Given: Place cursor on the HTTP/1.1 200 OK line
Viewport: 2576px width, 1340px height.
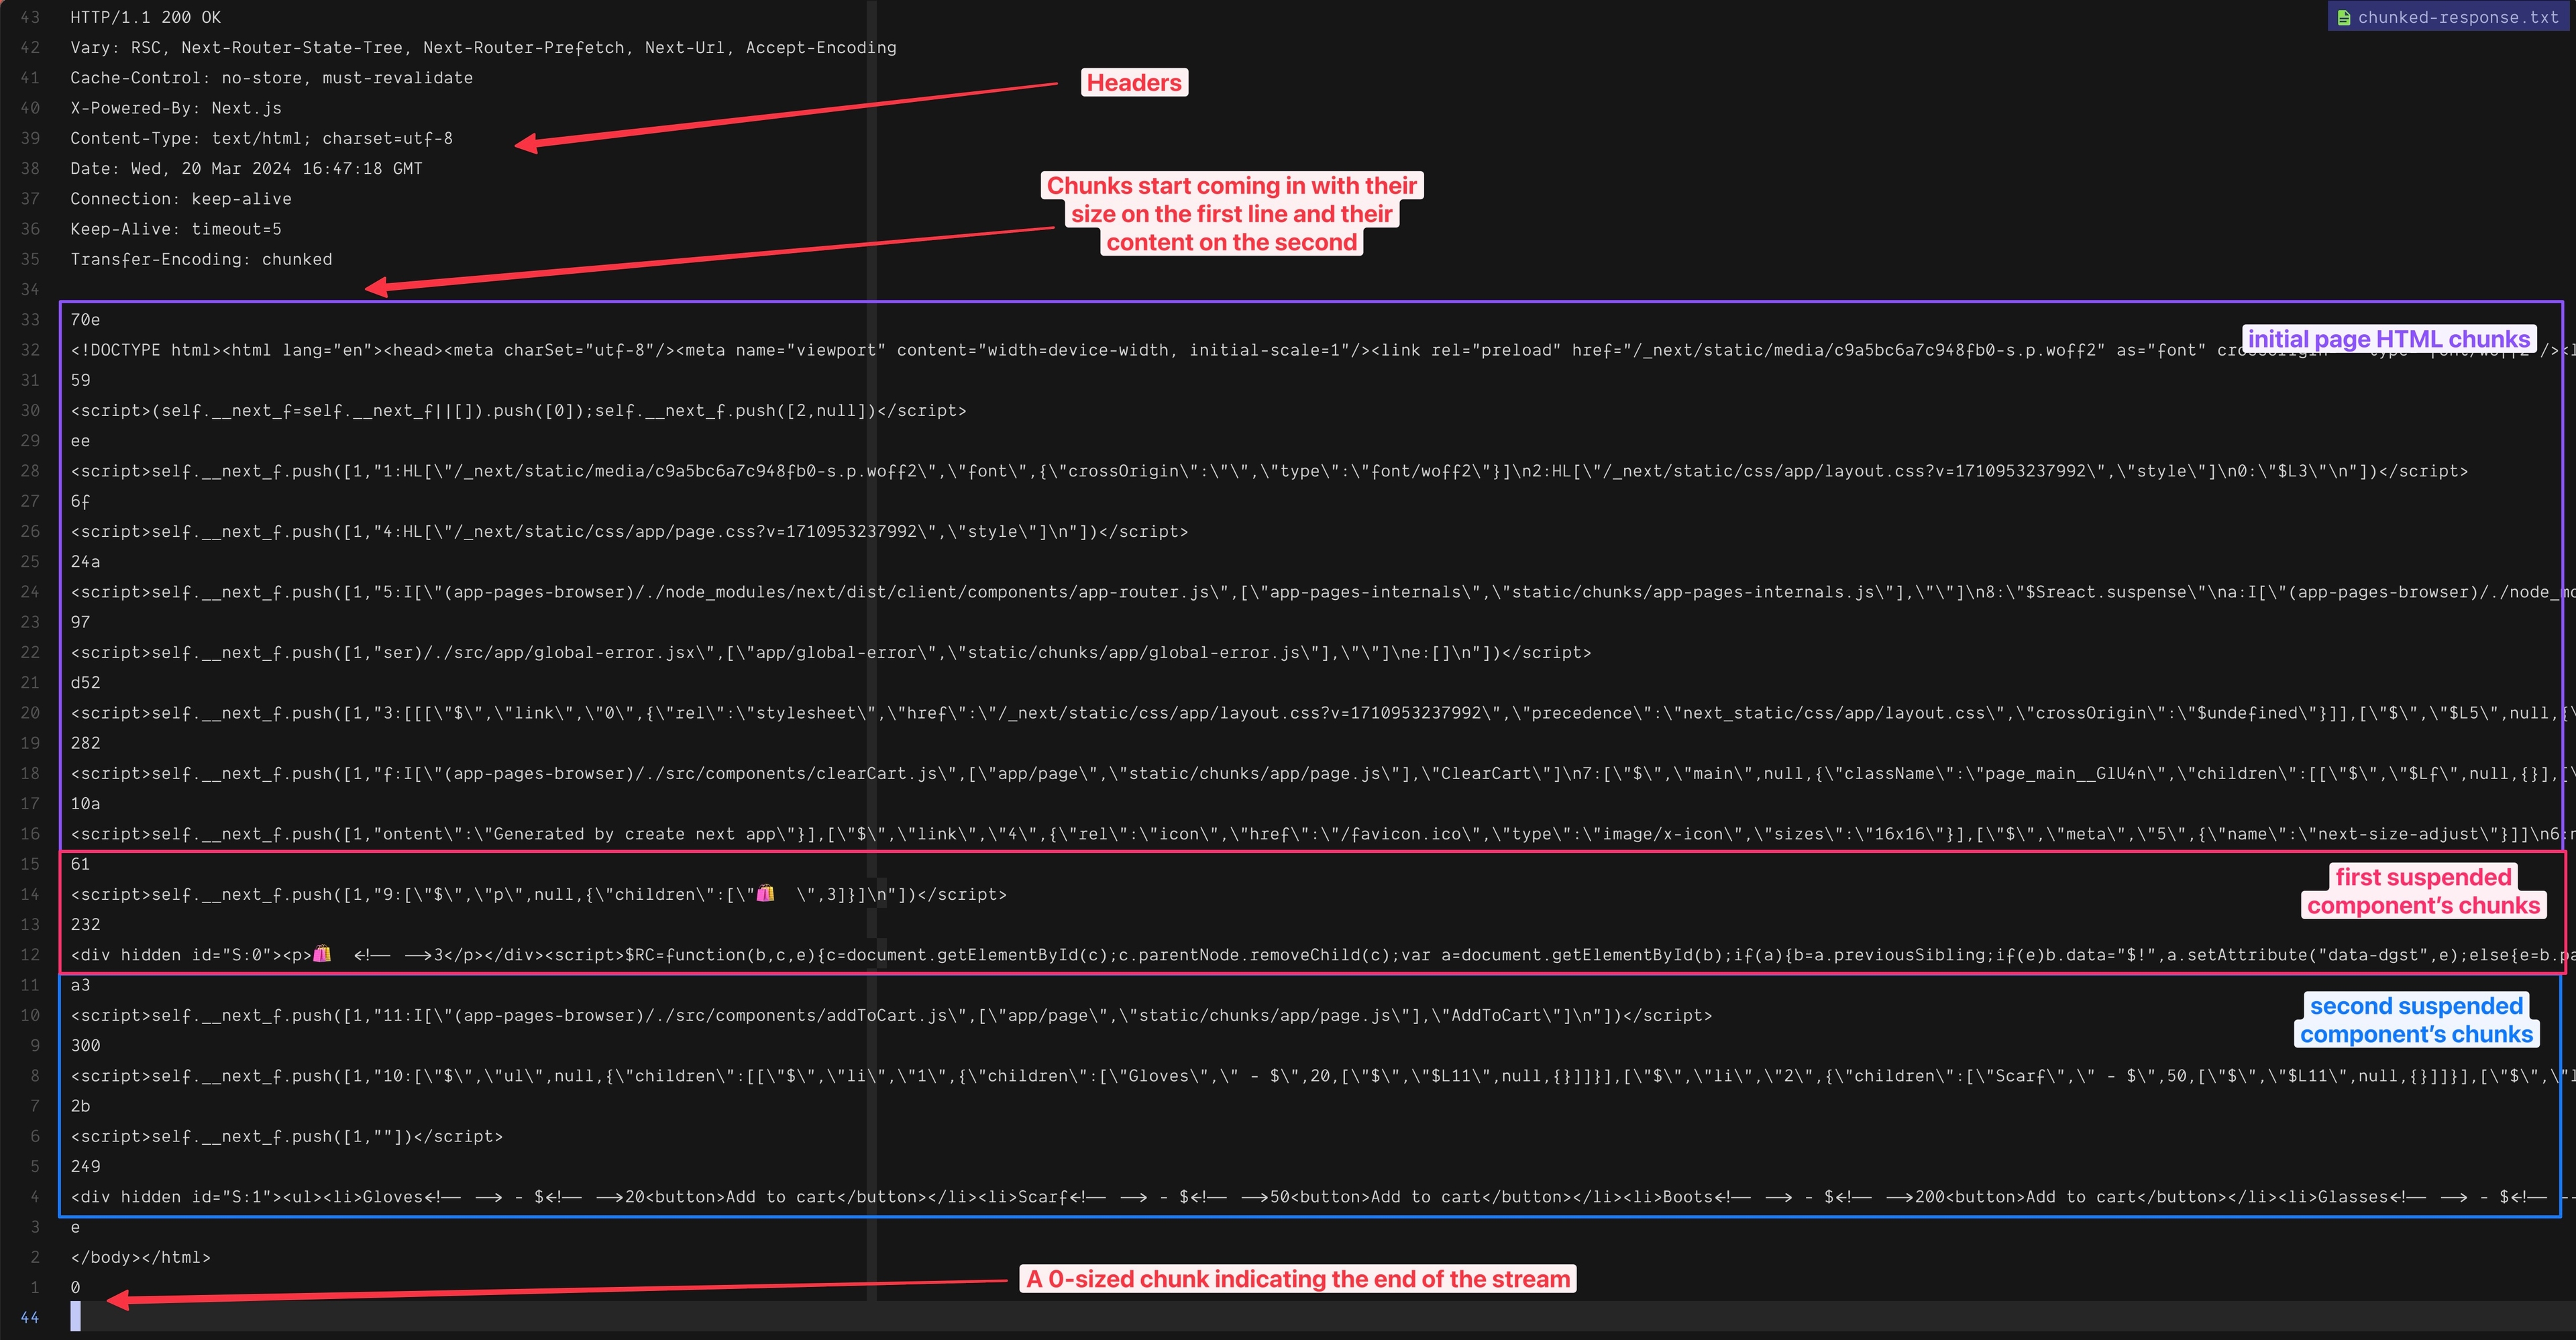Looking at the screenshot, I should [146, 17].
